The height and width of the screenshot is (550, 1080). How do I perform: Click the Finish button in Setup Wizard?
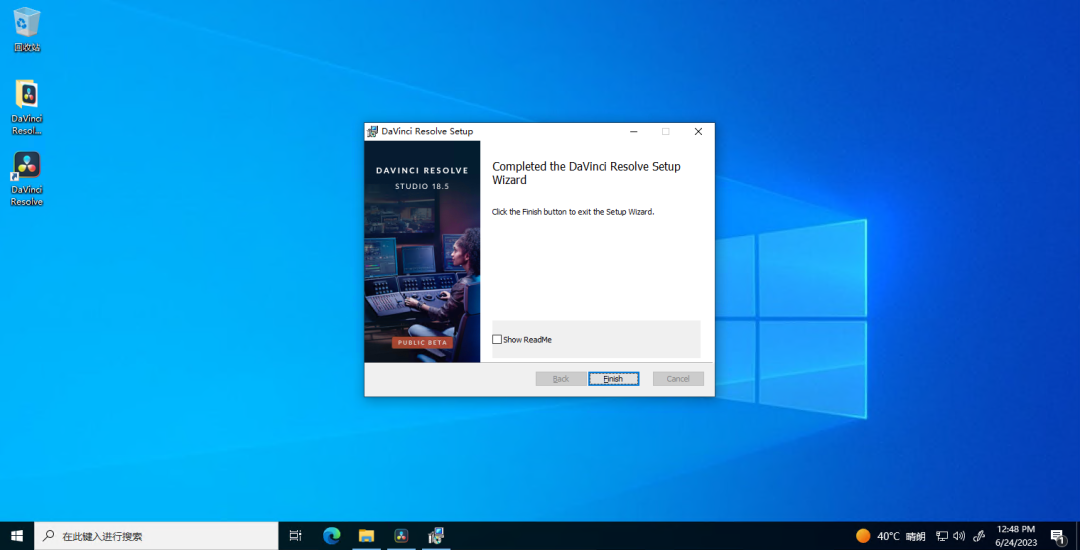[613, 379]
